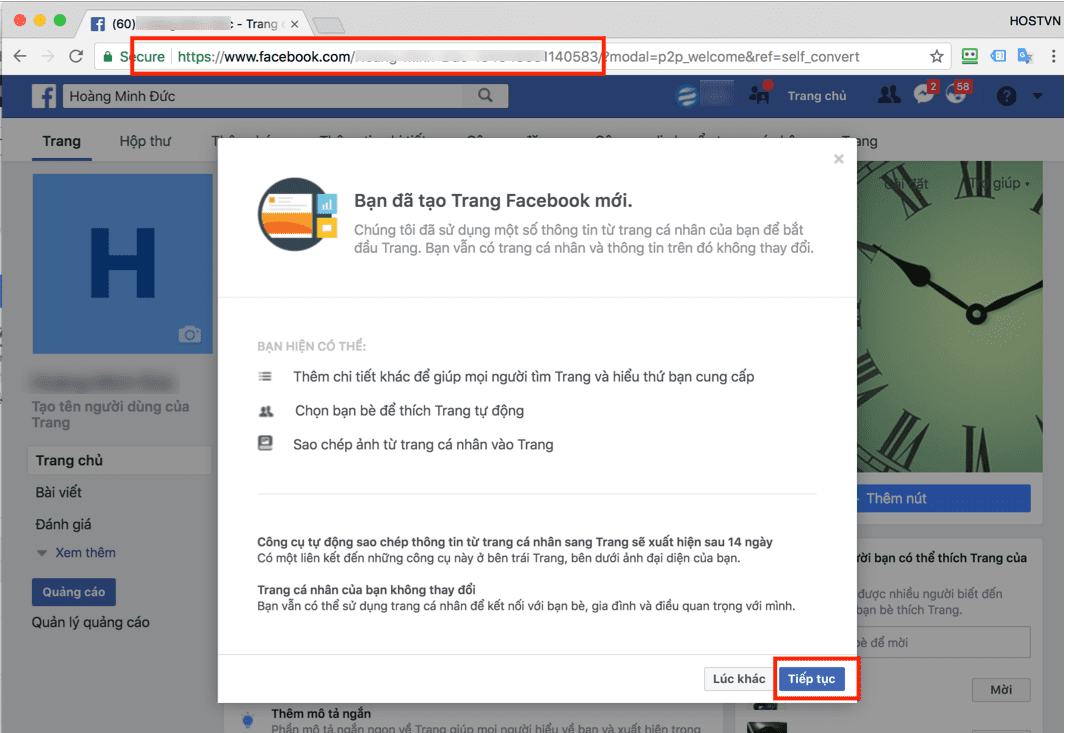Click the address bar URL
The height and width of the screenshot is (733, 1065).
click(x=516, y=56)
